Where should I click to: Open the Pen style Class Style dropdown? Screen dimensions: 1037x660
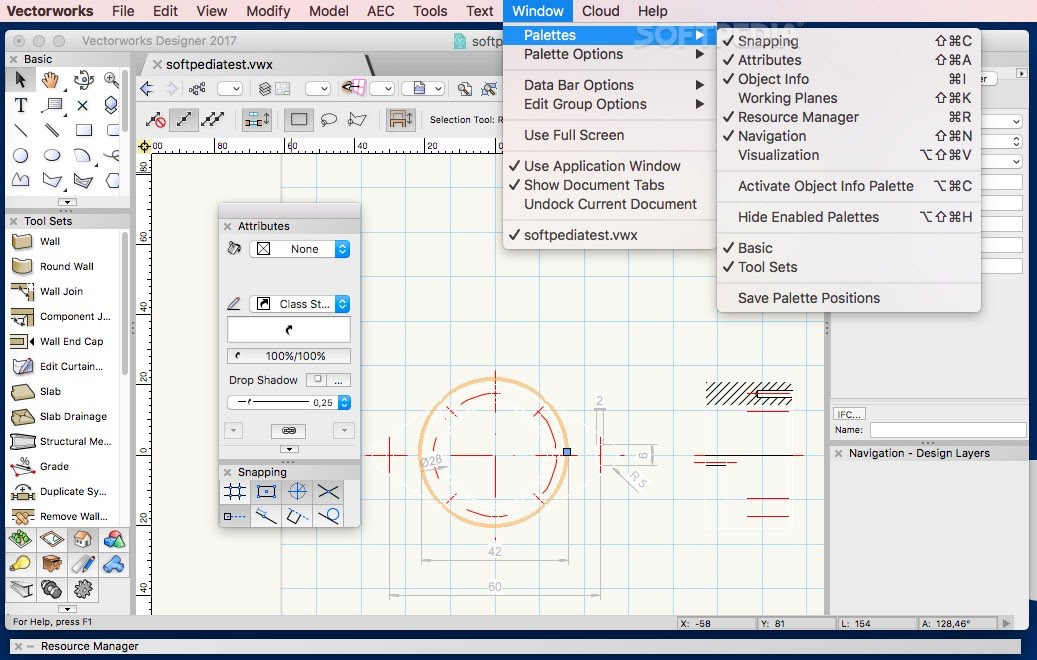(x=300, y=304)
